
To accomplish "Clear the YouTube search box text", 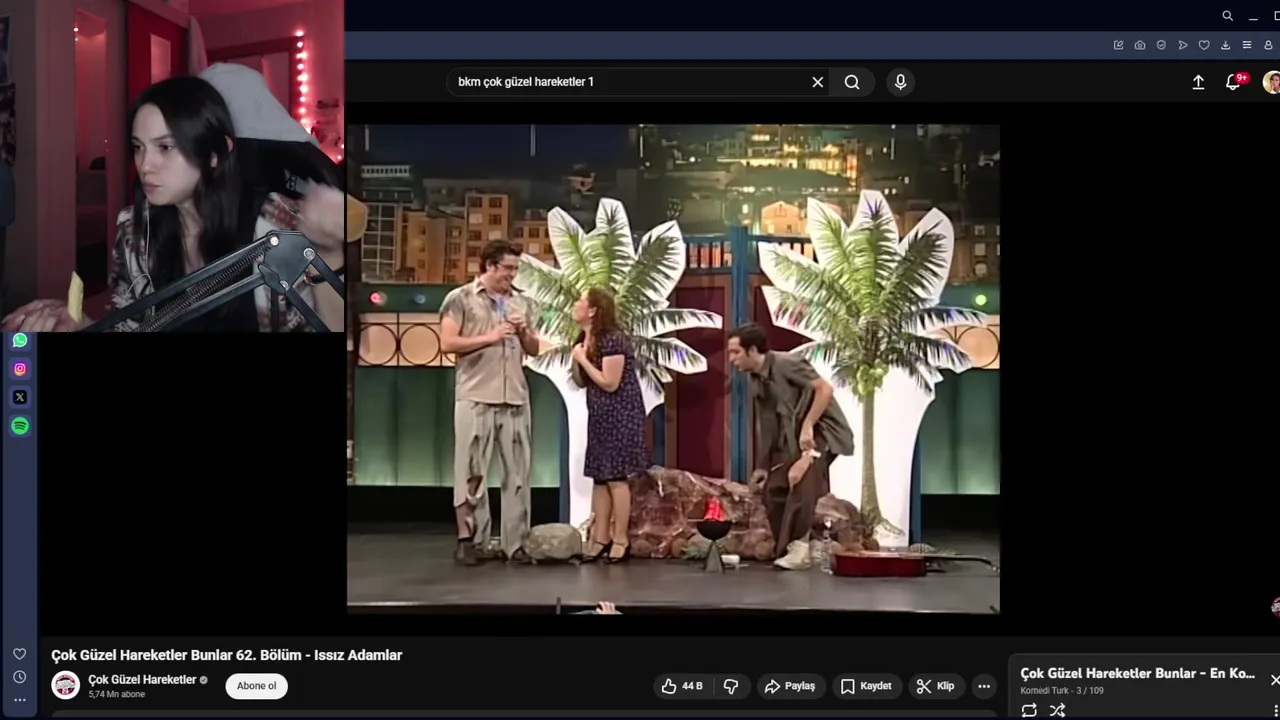I will (x=818, y=82).
